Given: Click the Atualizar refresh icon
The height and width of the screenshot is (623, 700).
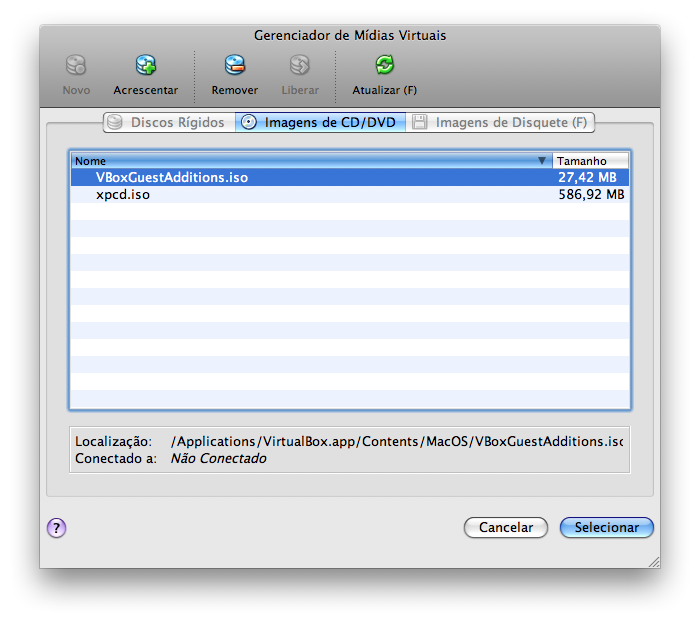Looking at the screenshot, I should pos(384,65).
